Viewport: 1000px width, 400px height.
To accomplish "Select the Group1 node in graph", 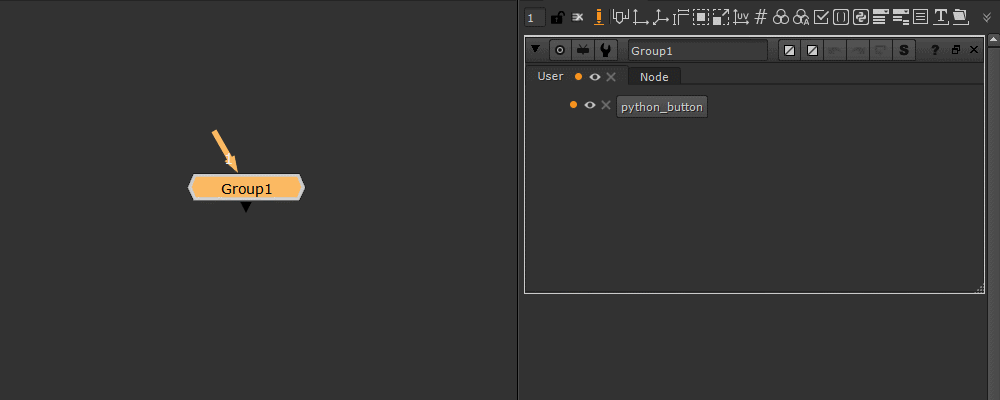I will (246, 188).
